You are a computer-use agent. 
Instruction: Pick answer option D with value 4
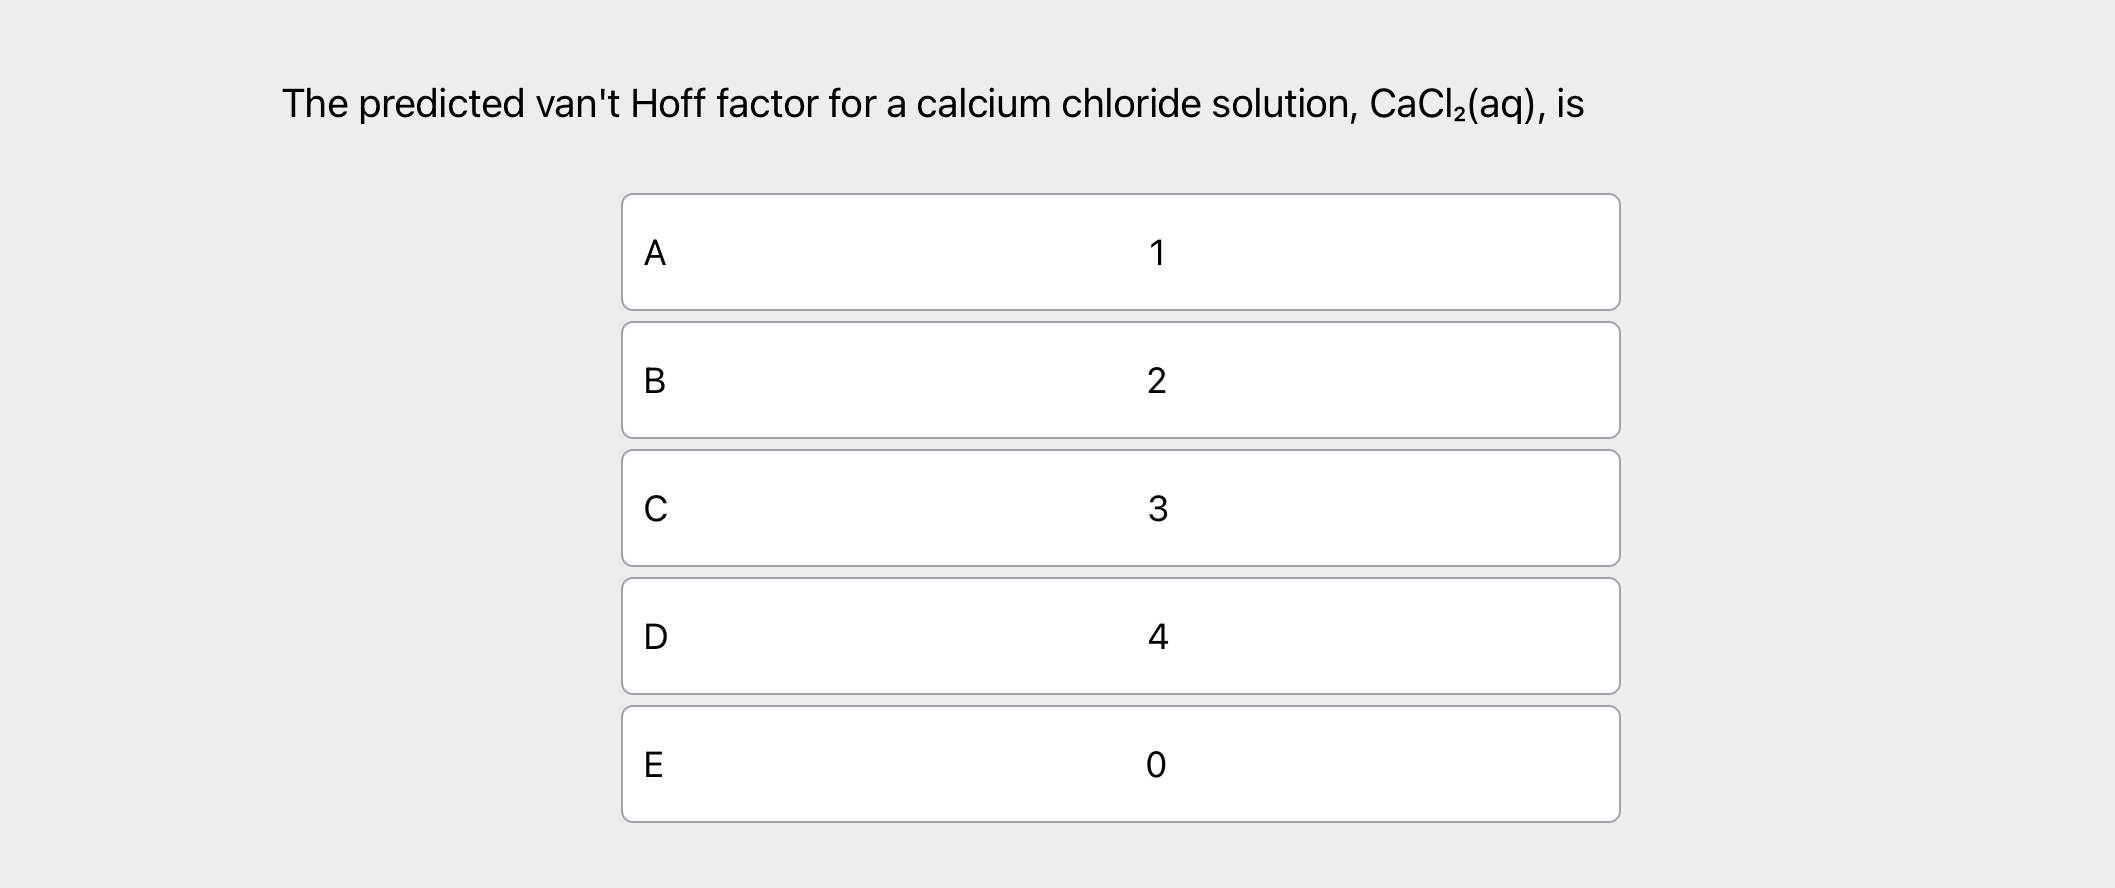pos(1120,636)
